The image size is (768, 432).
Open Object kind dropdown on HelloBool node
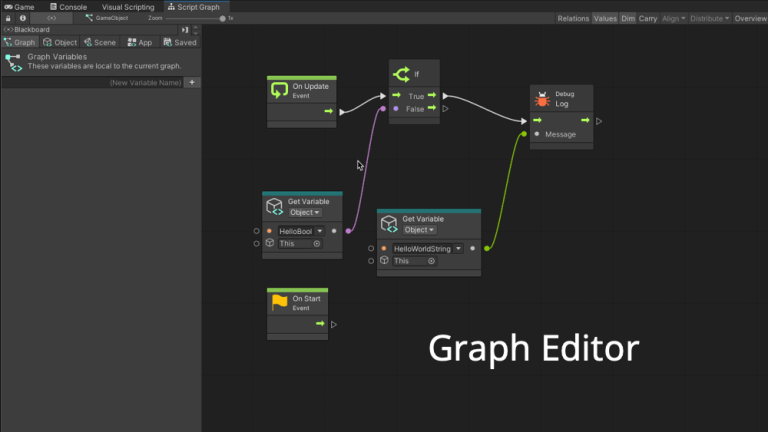[x=305, y=212]
